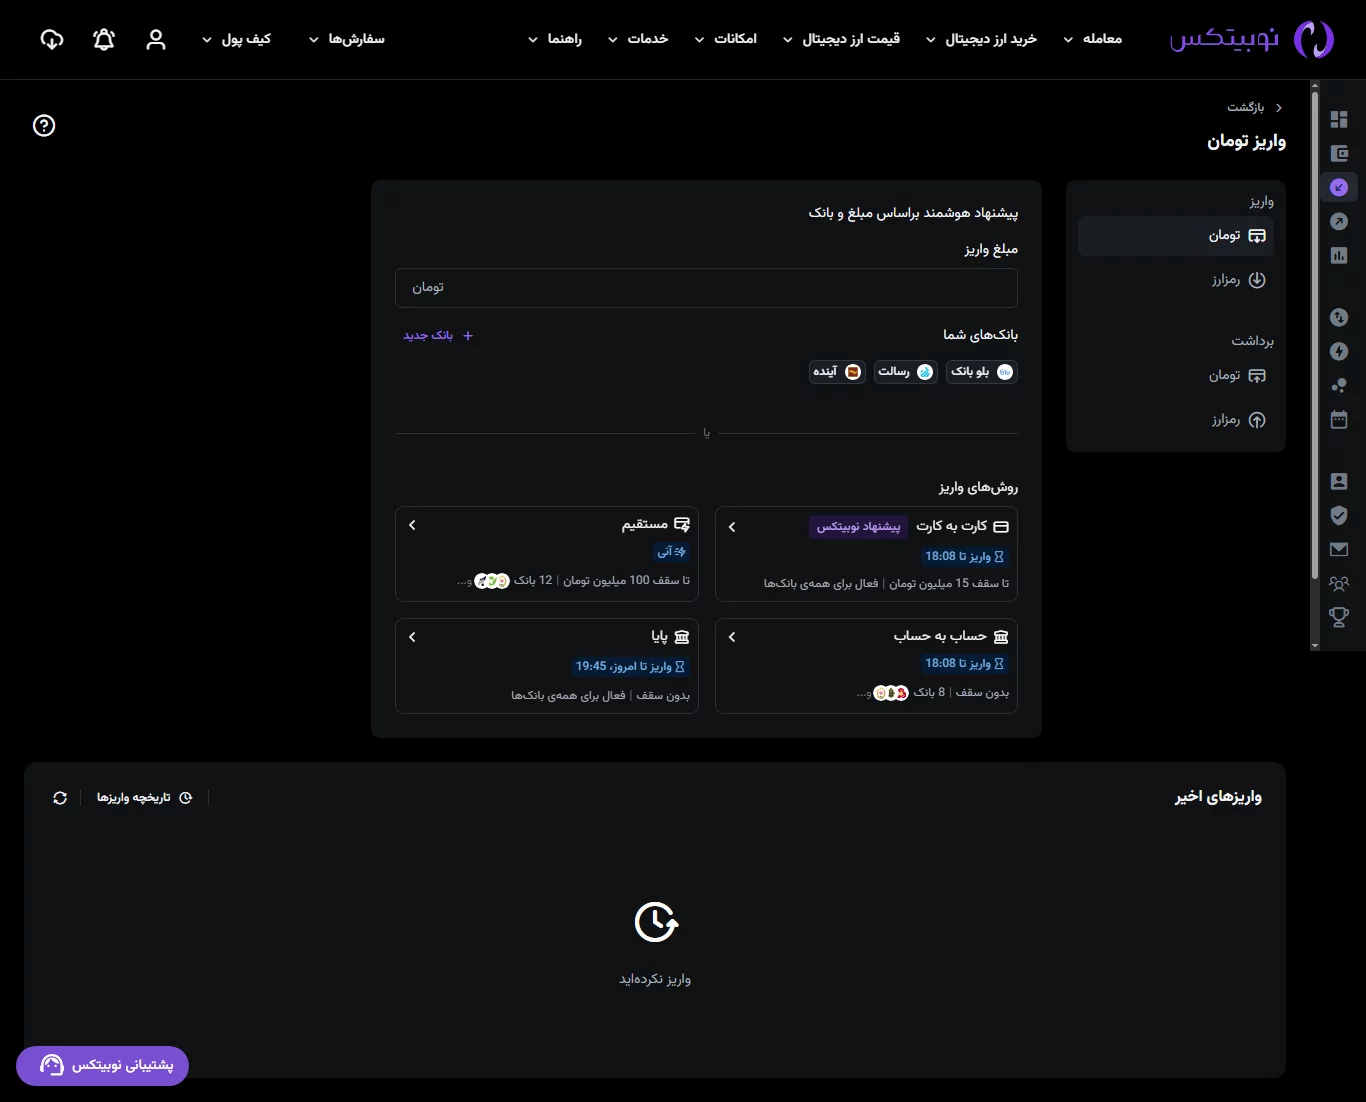Click the آنی instant label
Image resolution: width=1366 pixels, height=1102 pixels.
coord(672,552)
